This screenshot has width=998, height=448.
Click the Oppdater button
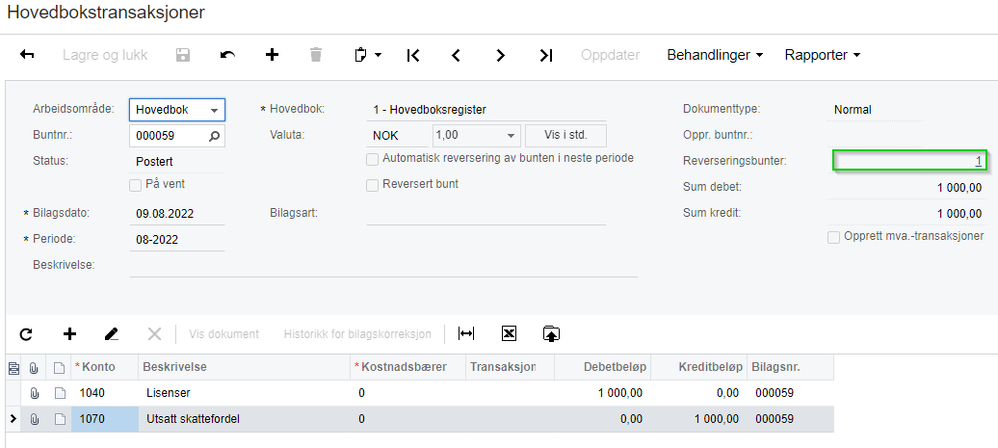point(610,55)
